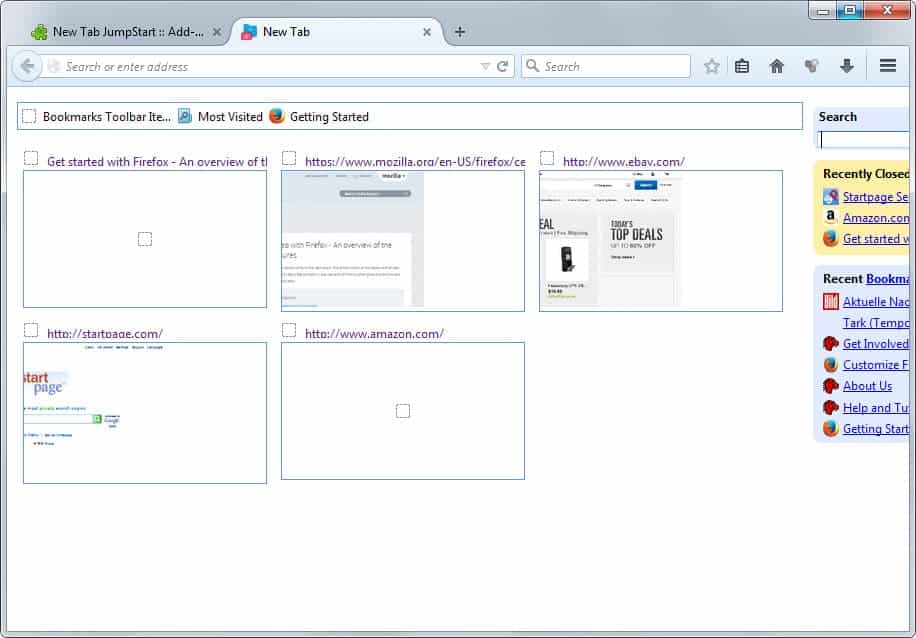Open the Customize Firefox bookmark link
916x638 pixels.
tap(876, 365)
